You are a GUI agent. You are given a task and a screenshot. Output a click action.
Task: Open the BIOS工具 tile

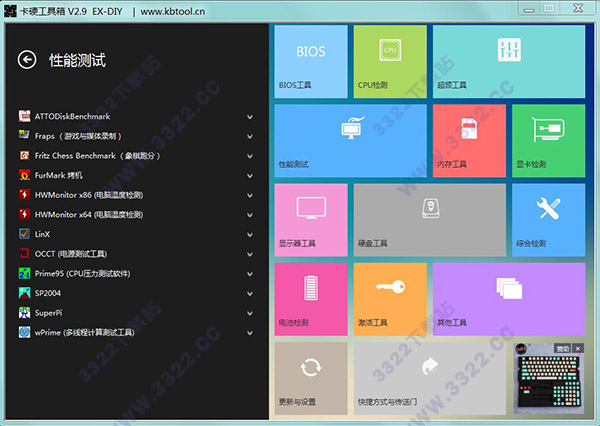[311, 62]
